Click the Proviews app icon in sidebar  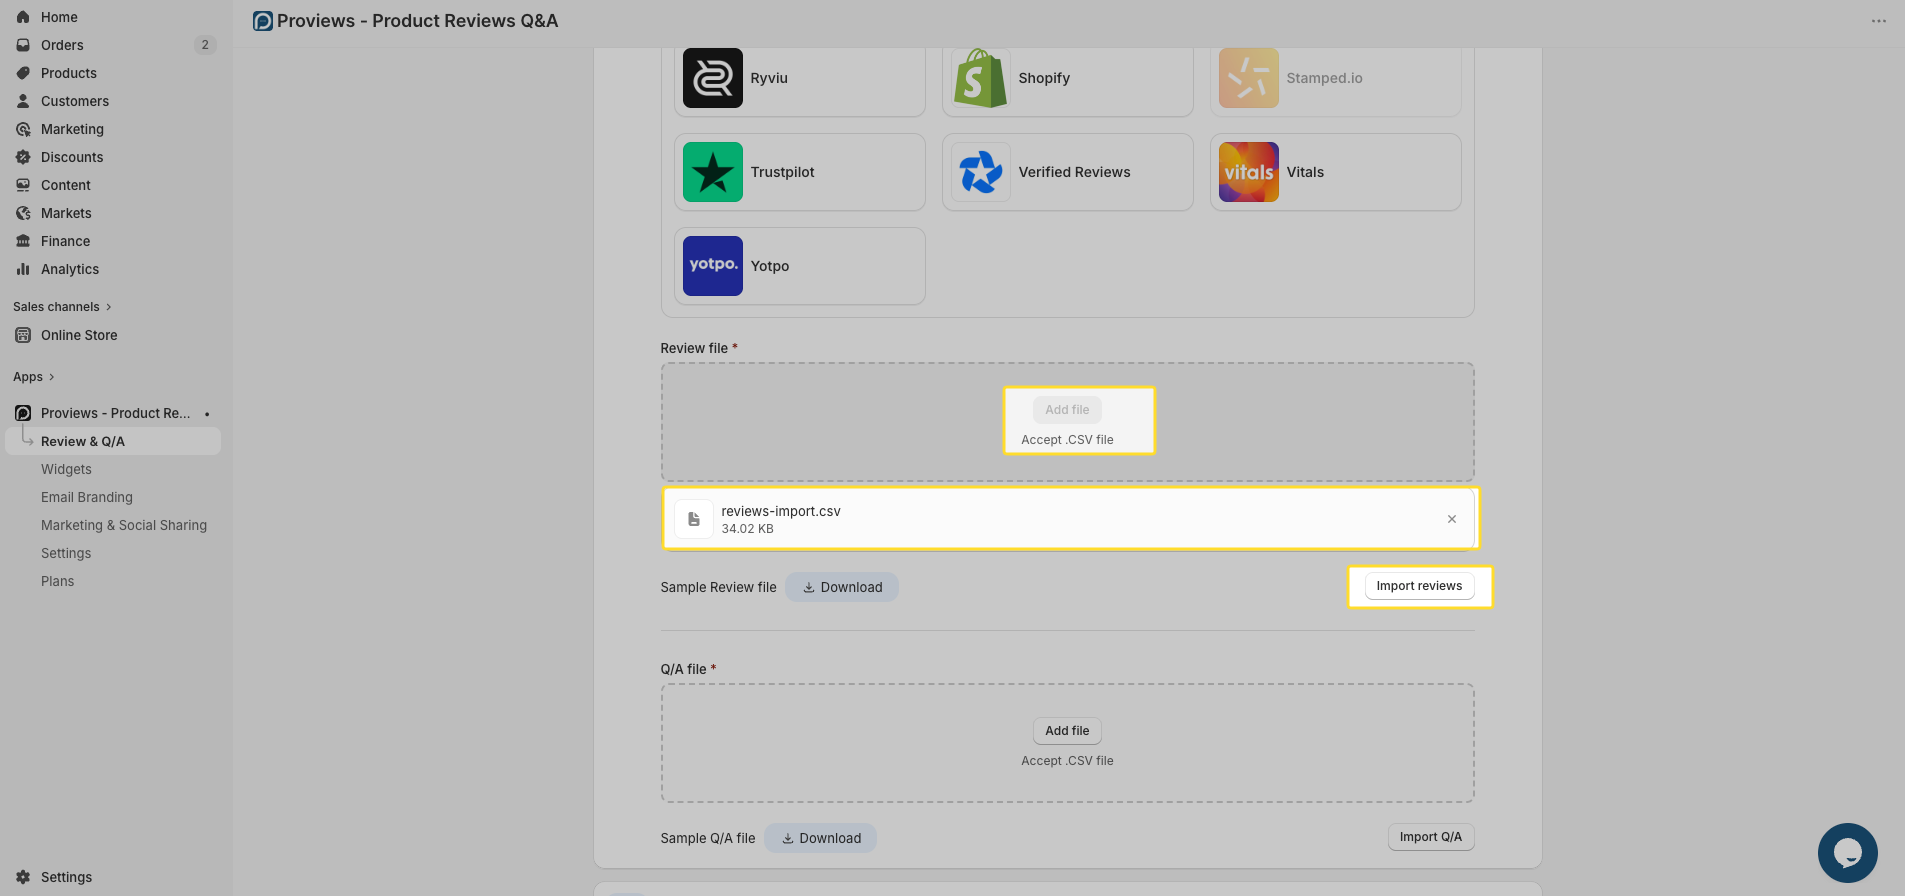tap(23, 413)
